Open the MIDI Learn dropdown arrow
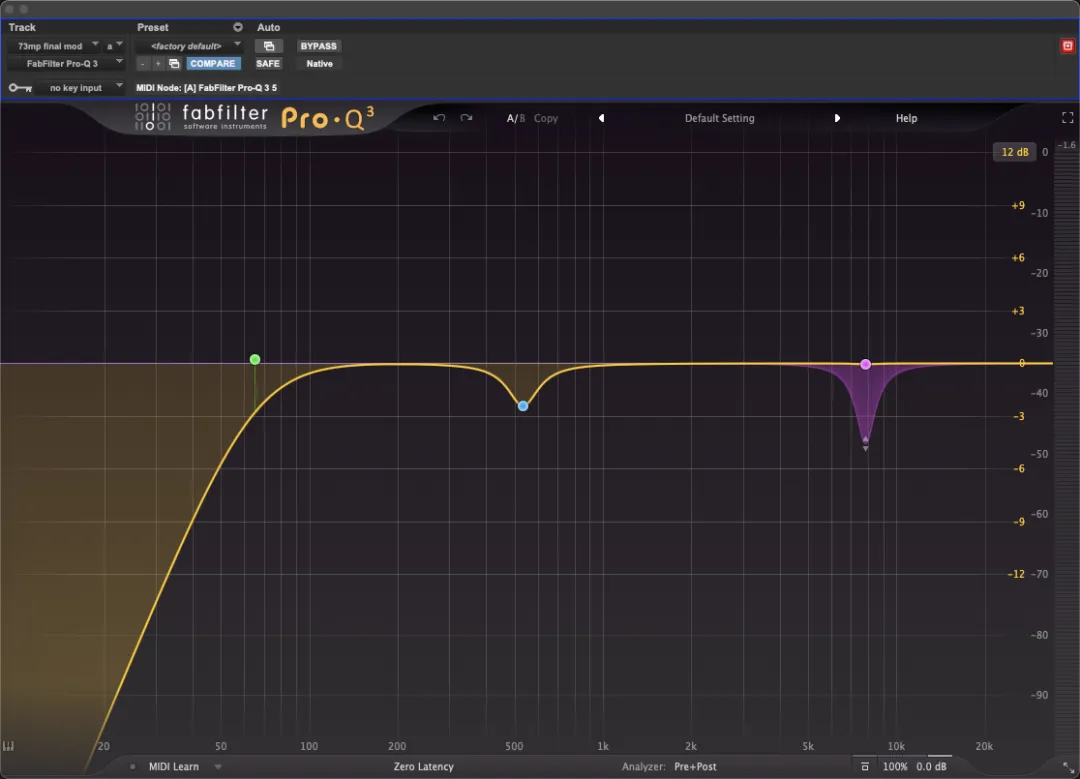Image resolution: width=1080 pixels, height=779 pixels. (x=218, y=767)
